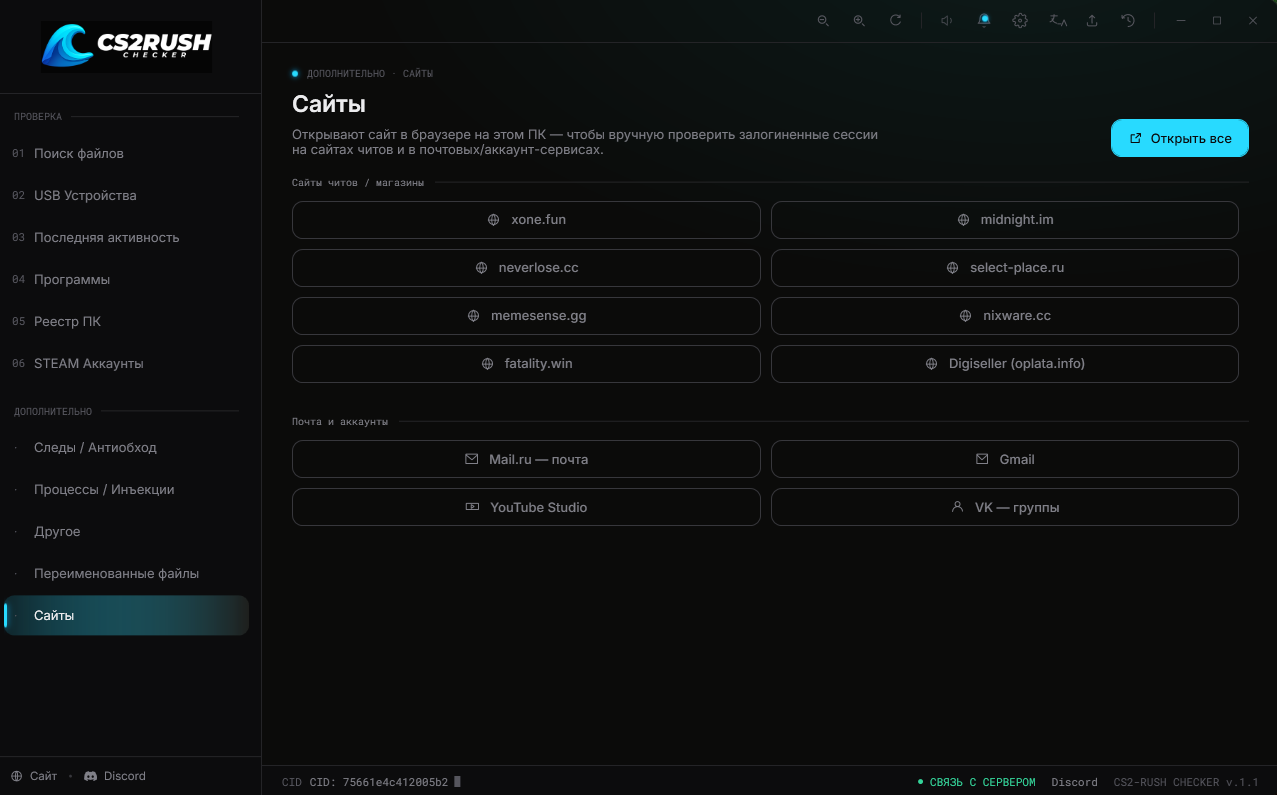Open Последняя активность section
The image size is (1277, 795).
126,238
